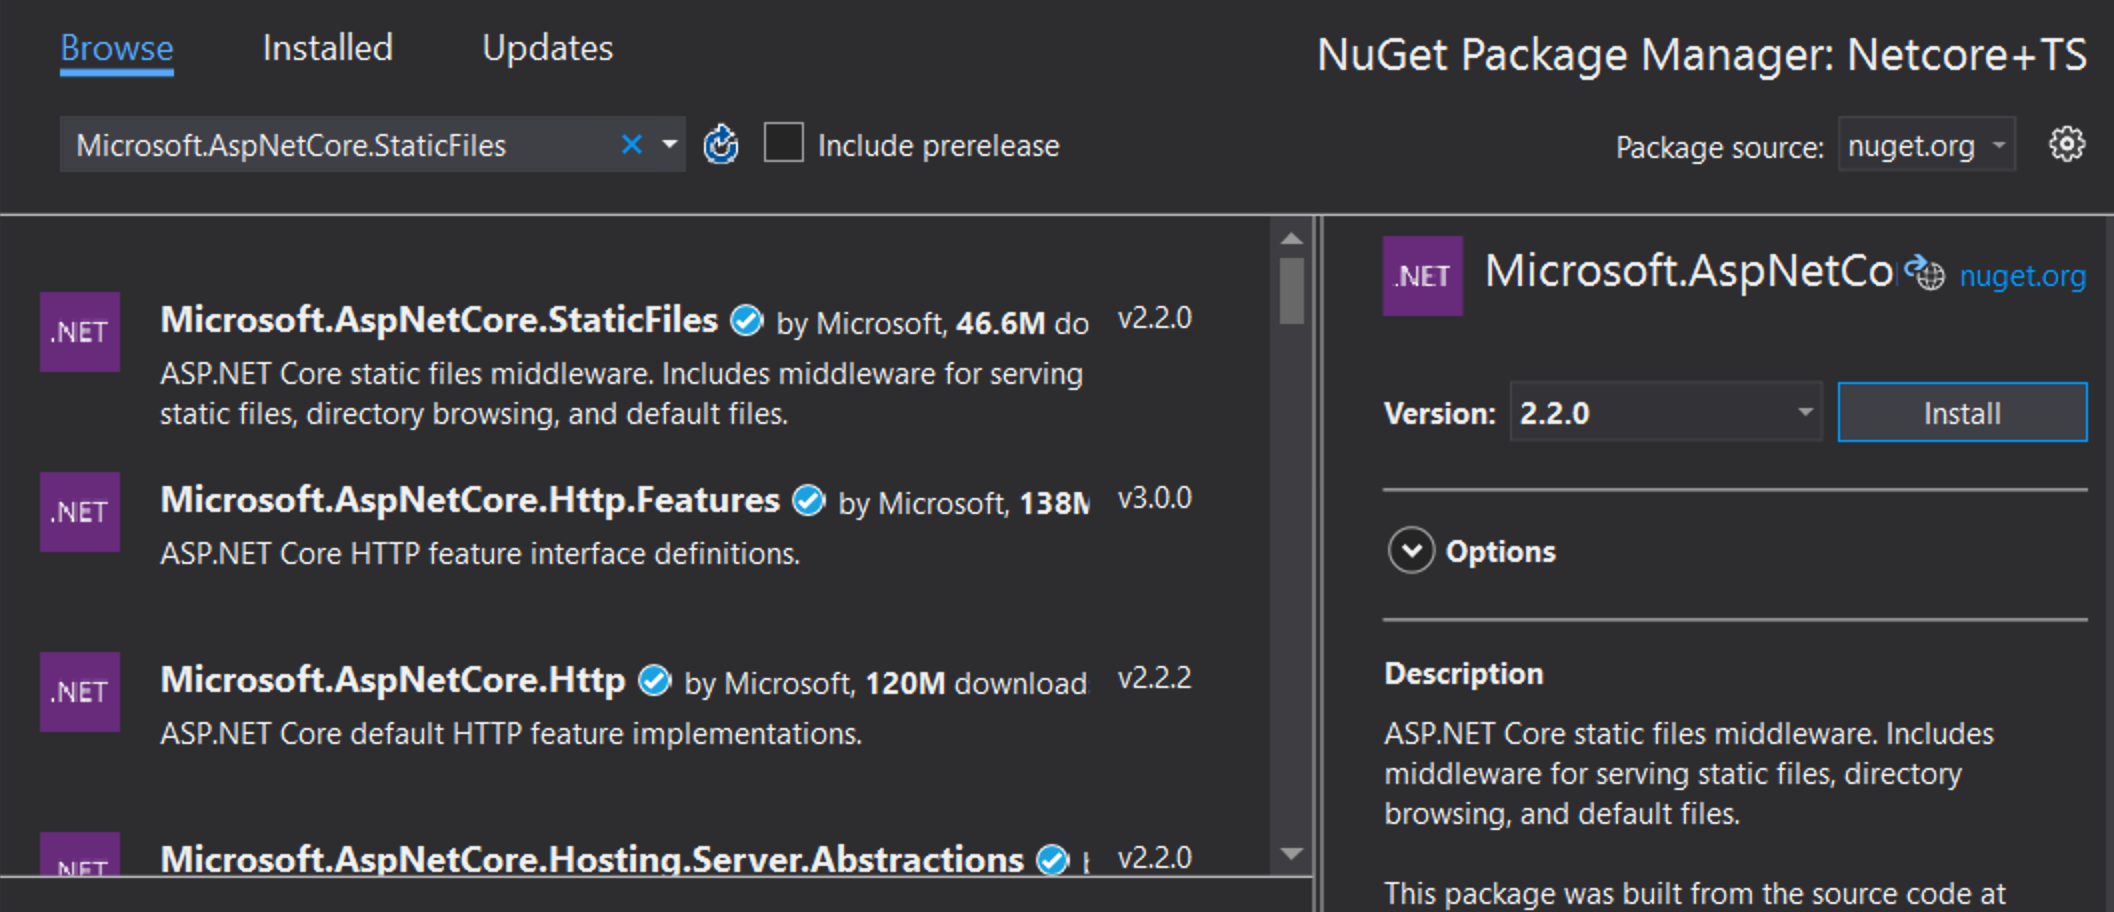
Task: Click the verified checkmark next to Microsoft.AspNetCore.Http
Action: (x=654, y=680)
